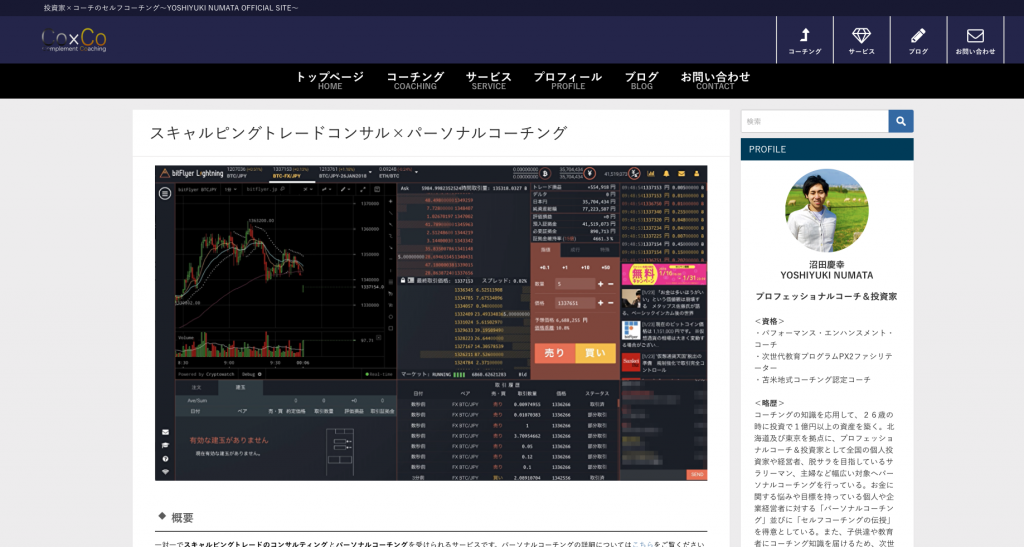
Task: Open お問い合わせ CONTACT navigation item
Action: (715, 80)
